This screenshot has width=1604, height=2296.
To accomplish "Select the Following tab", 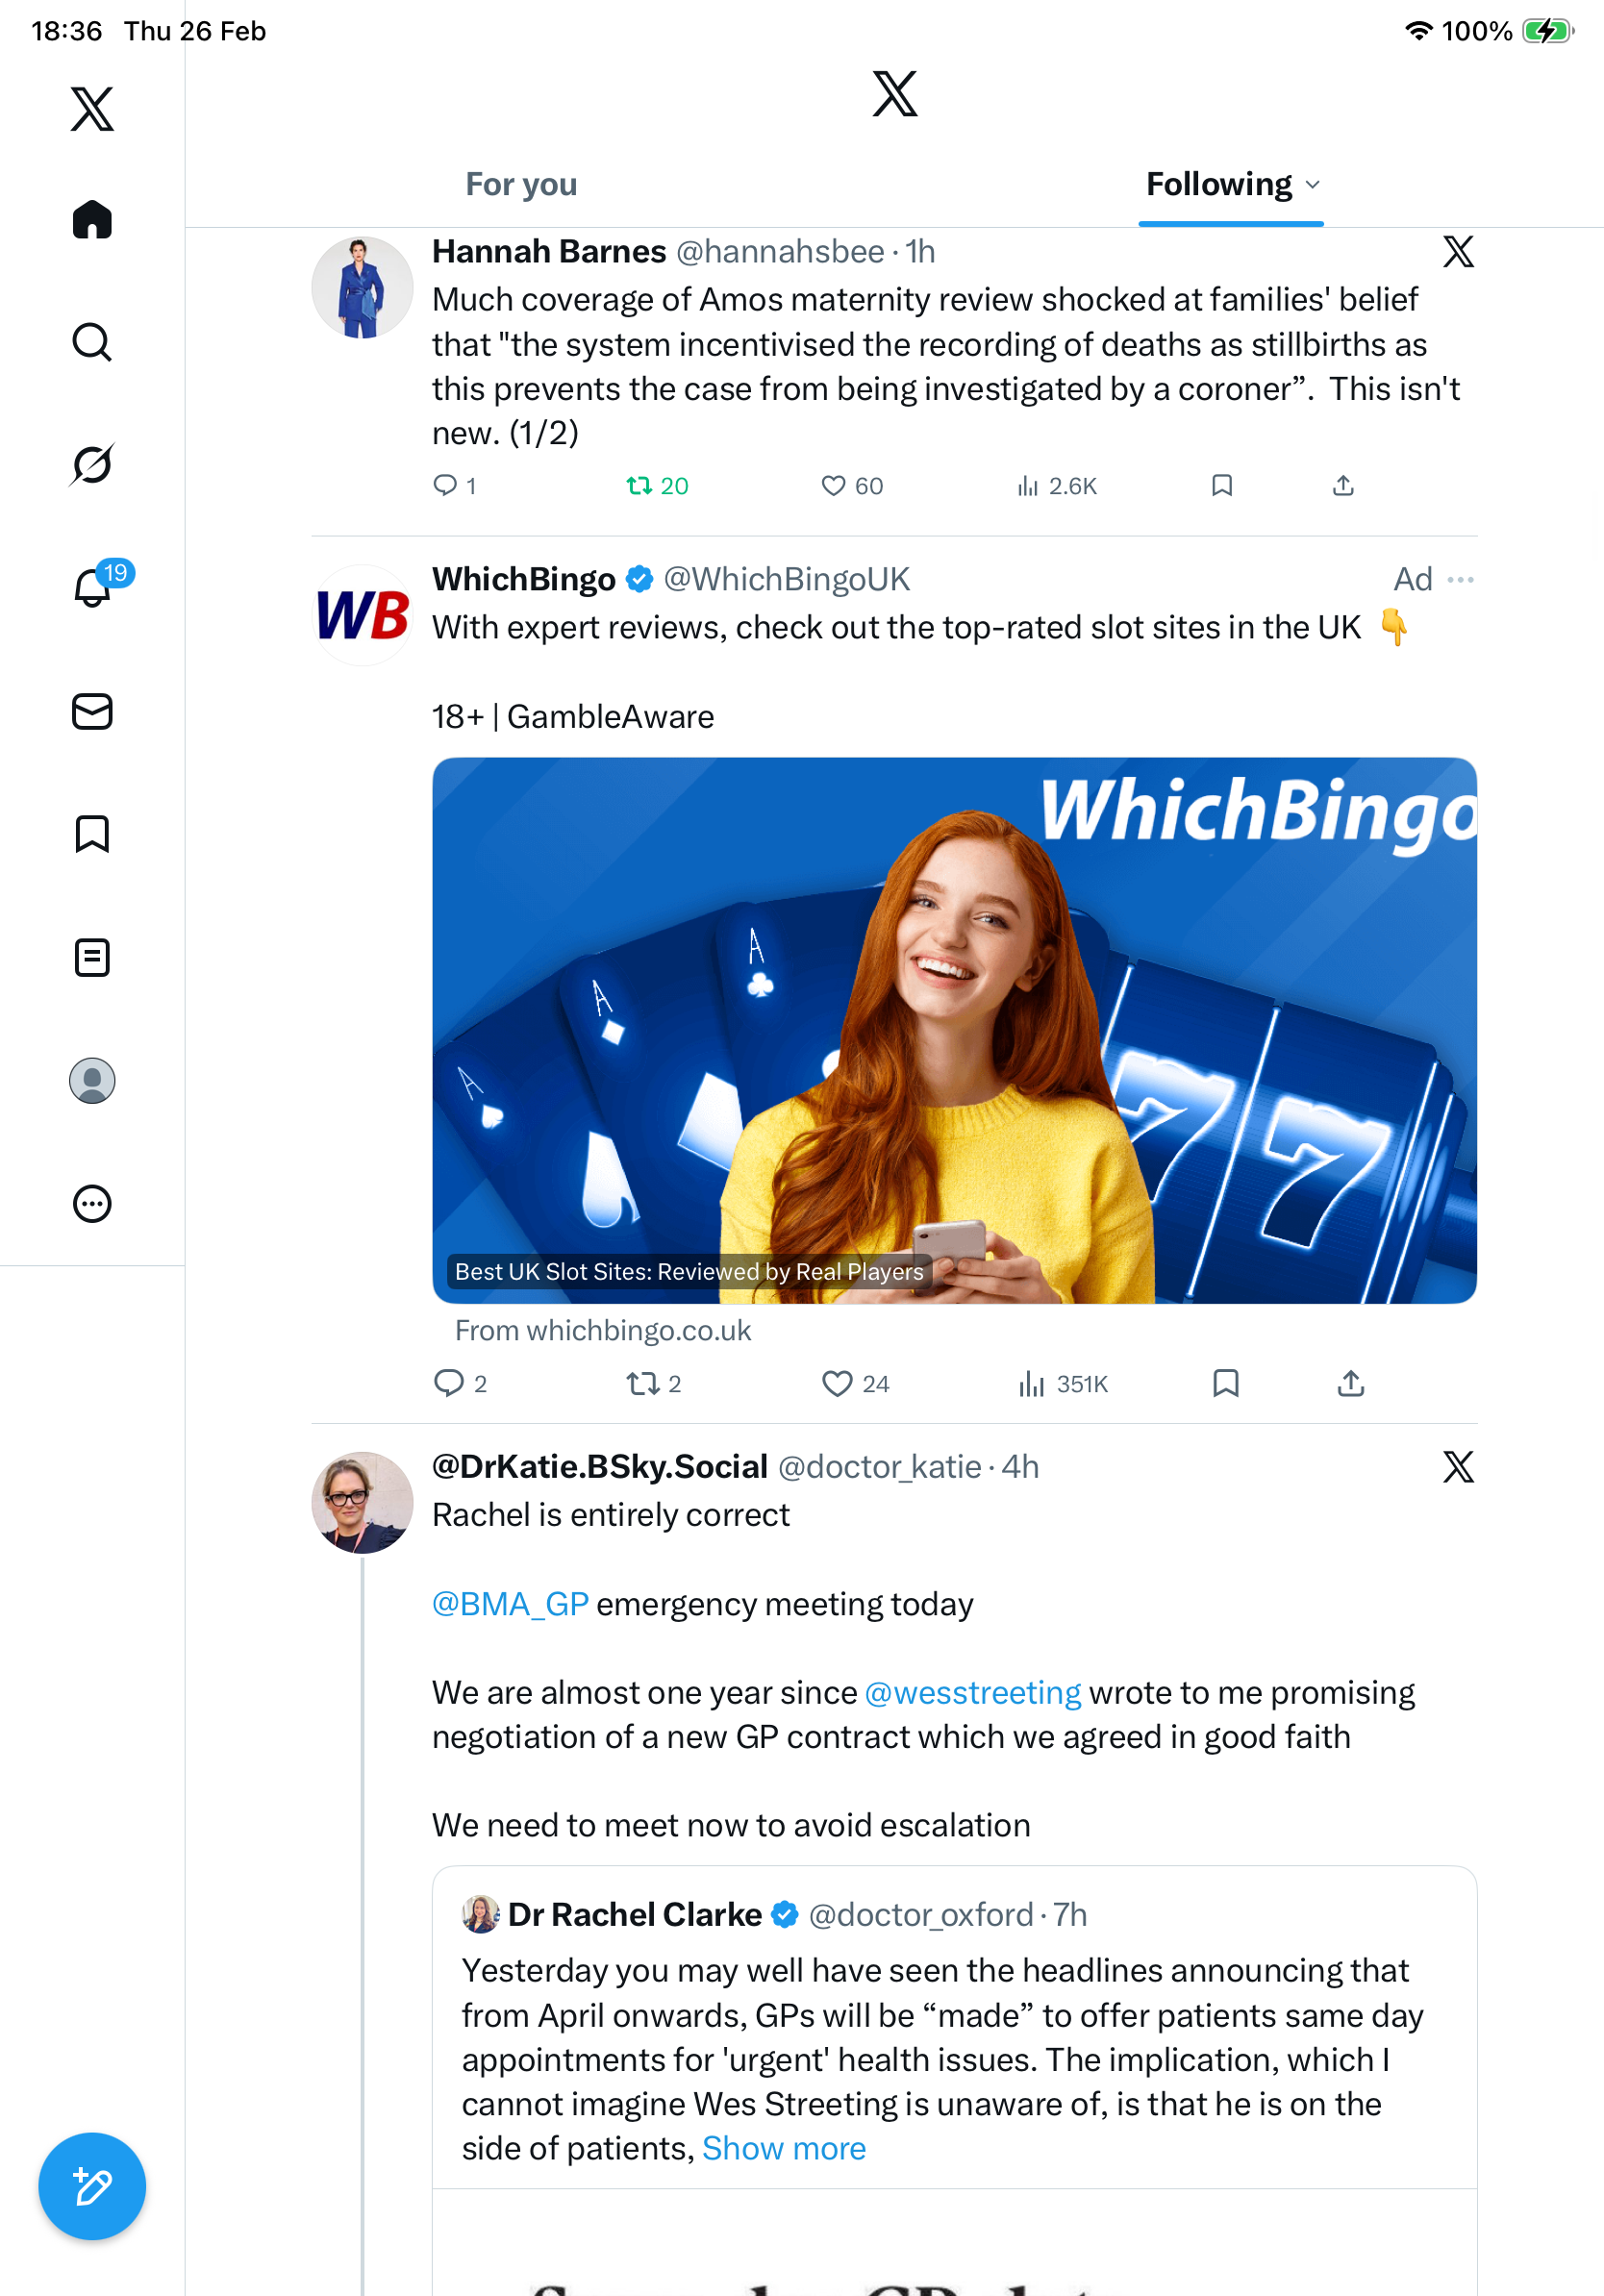I will 1218,185.
